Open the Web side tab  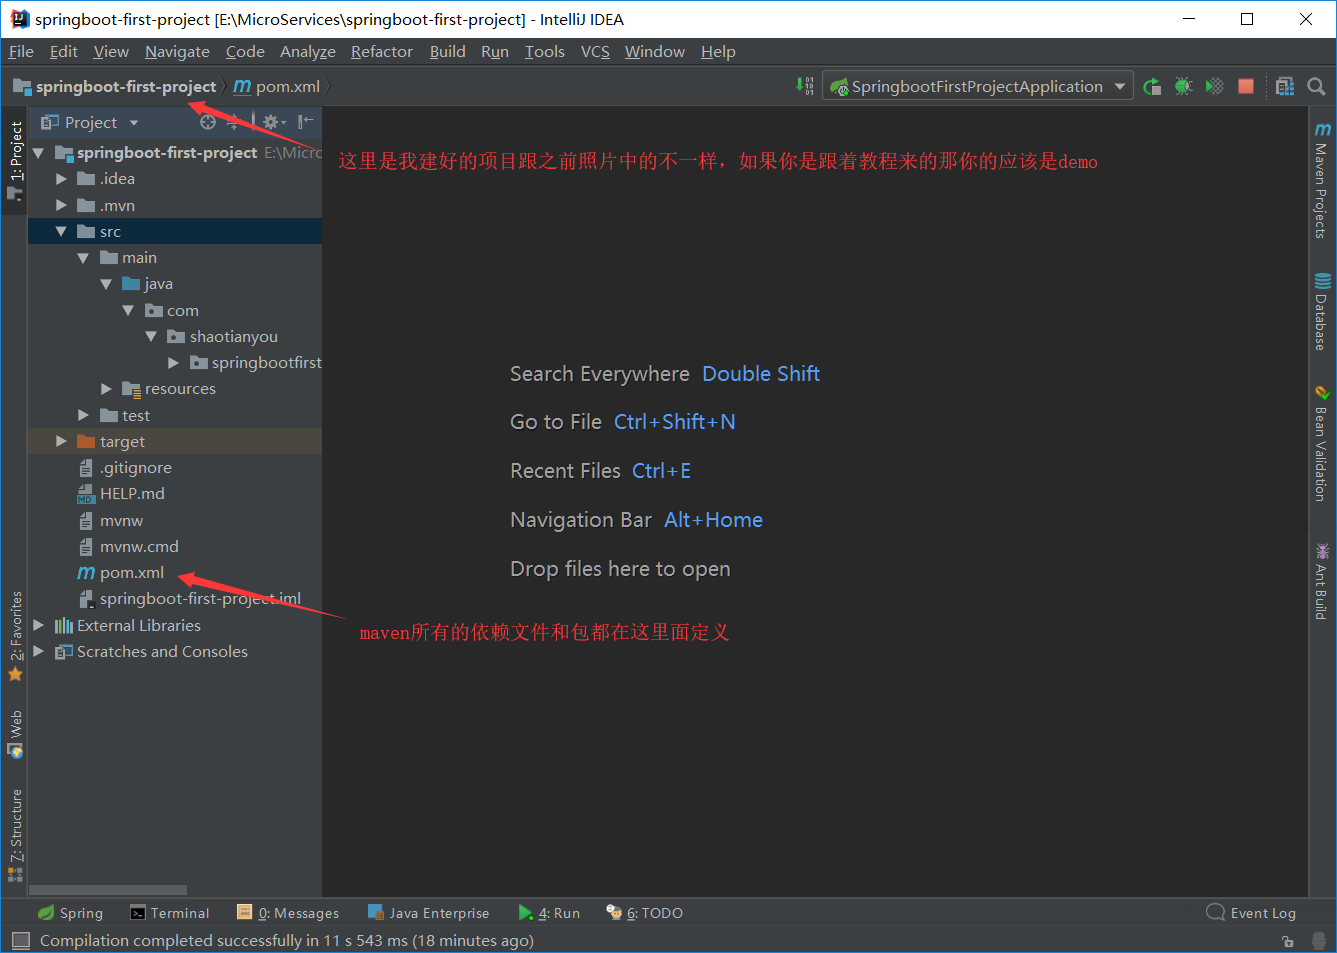tap(15, 734)
